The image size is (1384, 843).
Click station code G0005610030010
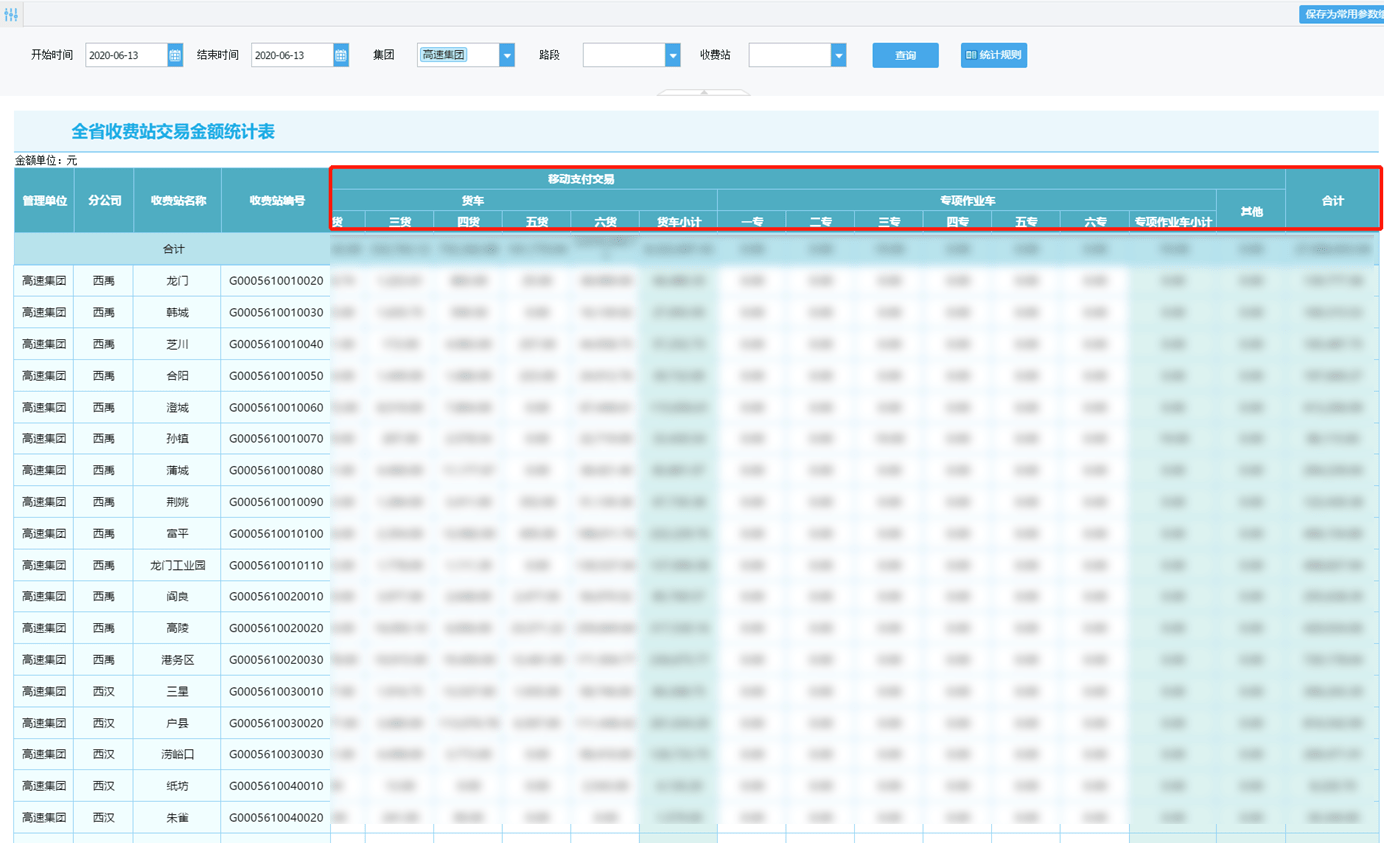click(277, 691)
